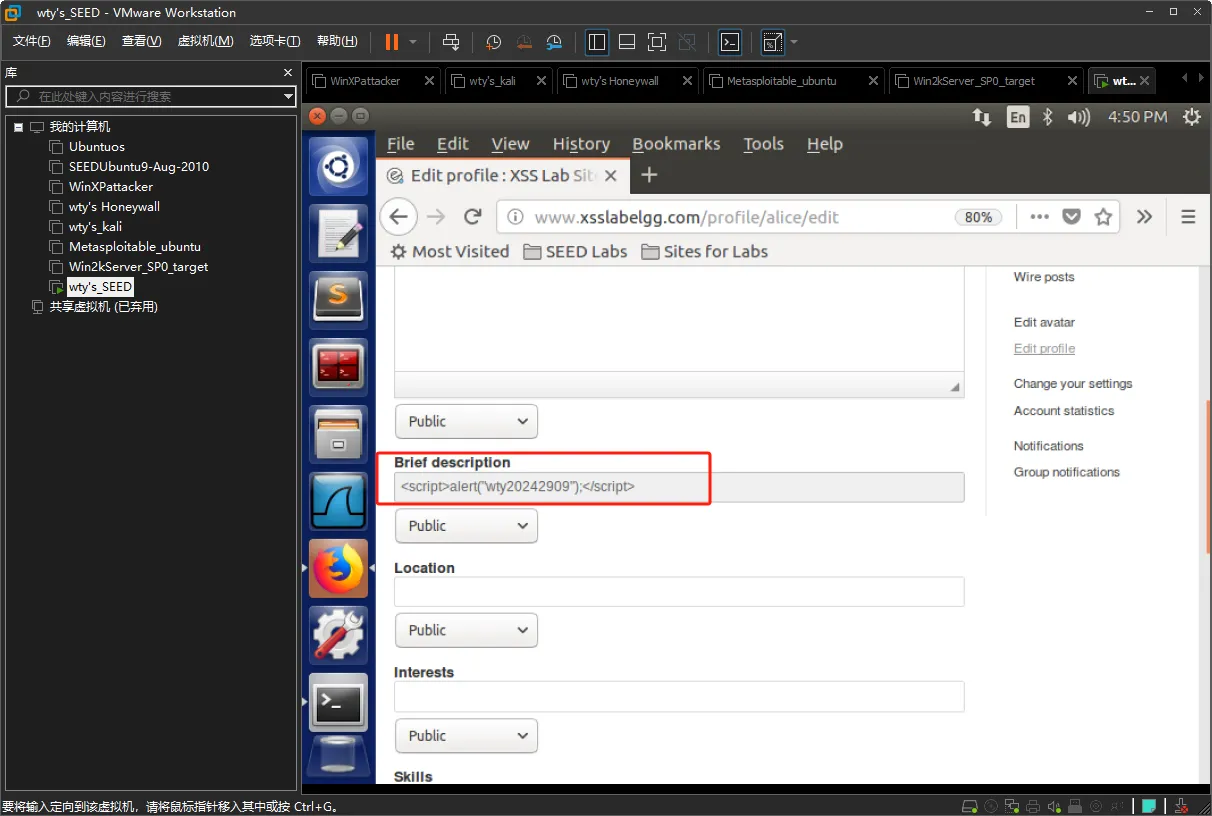Viewport: 1212px width, 816px height.
Task: Open Firefox Tools menu
Action: pyautogui.click(x=763, y=144)
